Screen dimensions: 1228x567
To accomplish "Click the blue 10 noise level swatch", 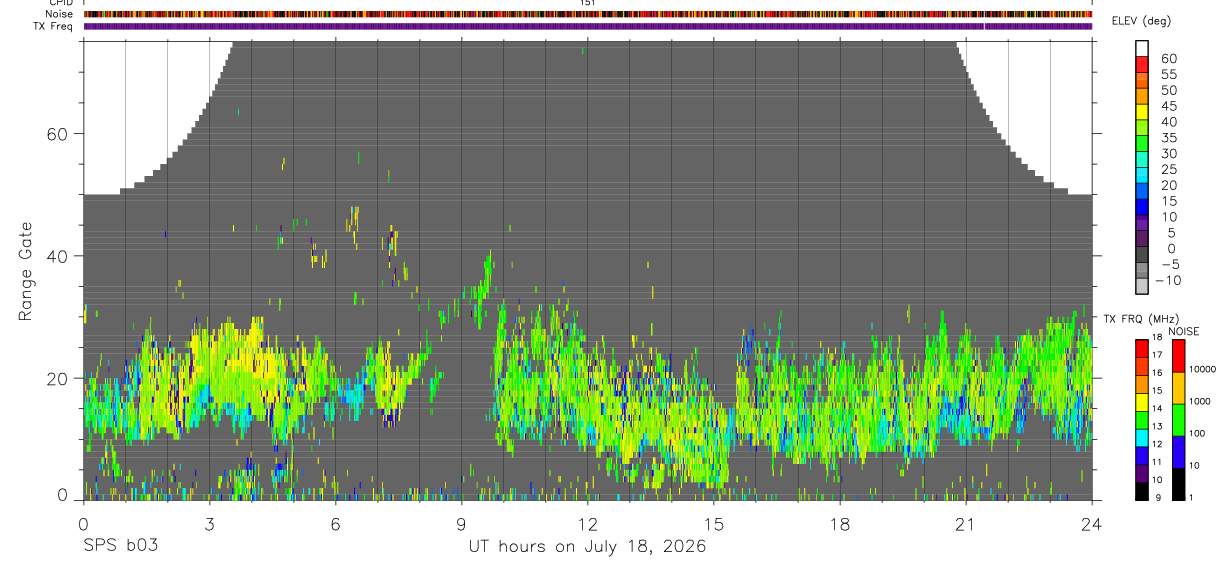I will pos(1177,452).
